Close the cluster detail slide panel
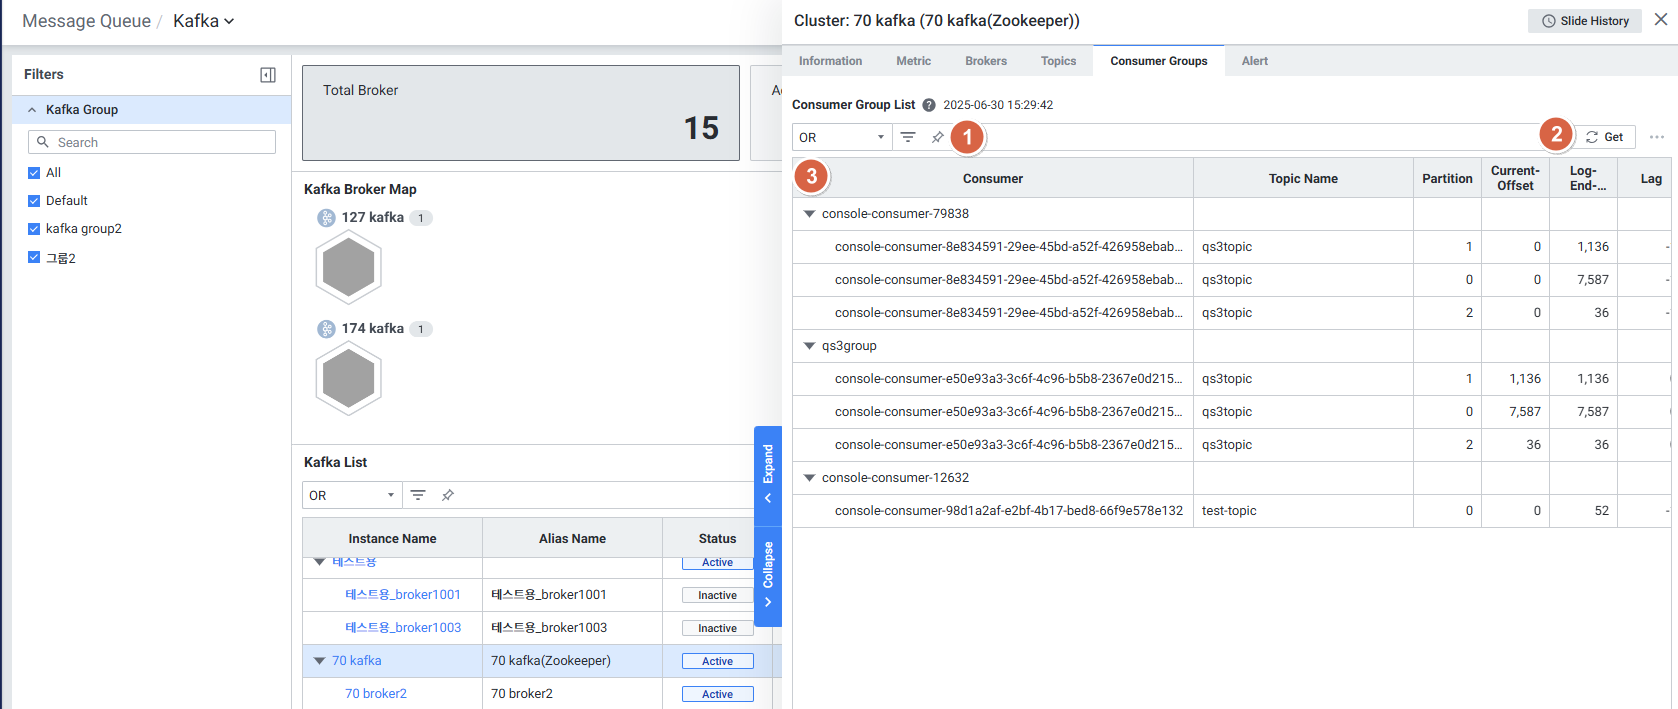The image size is (1678, 709). [1661, 20]
